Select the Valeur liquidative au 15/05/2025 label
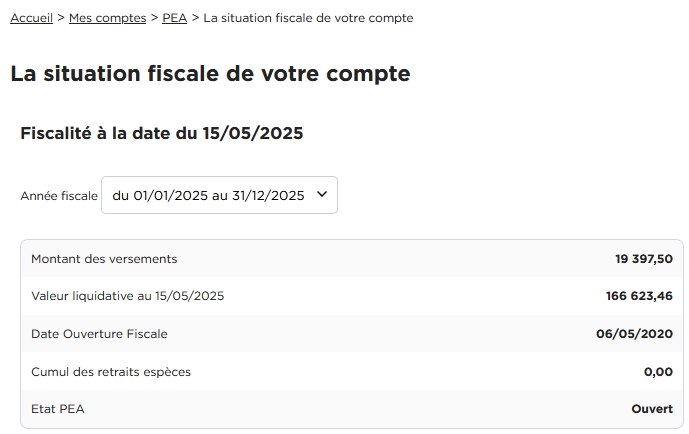This screenshot has width=689, height=434. click(128, 296)
